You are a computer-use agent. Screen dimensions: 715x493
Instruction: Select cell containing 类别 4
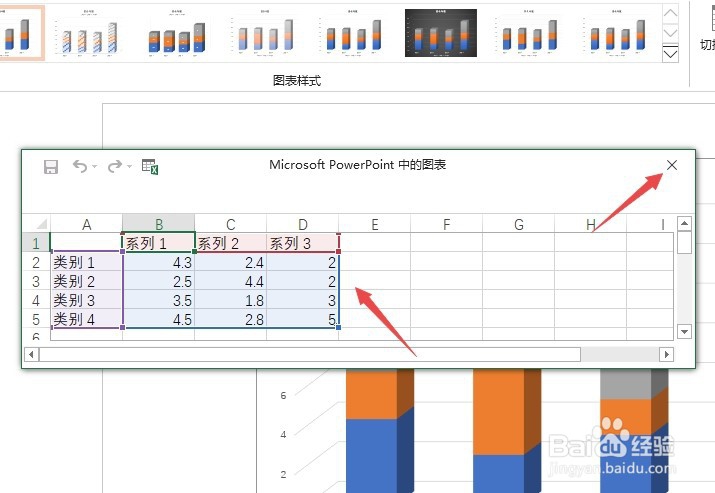pos(86,319)
